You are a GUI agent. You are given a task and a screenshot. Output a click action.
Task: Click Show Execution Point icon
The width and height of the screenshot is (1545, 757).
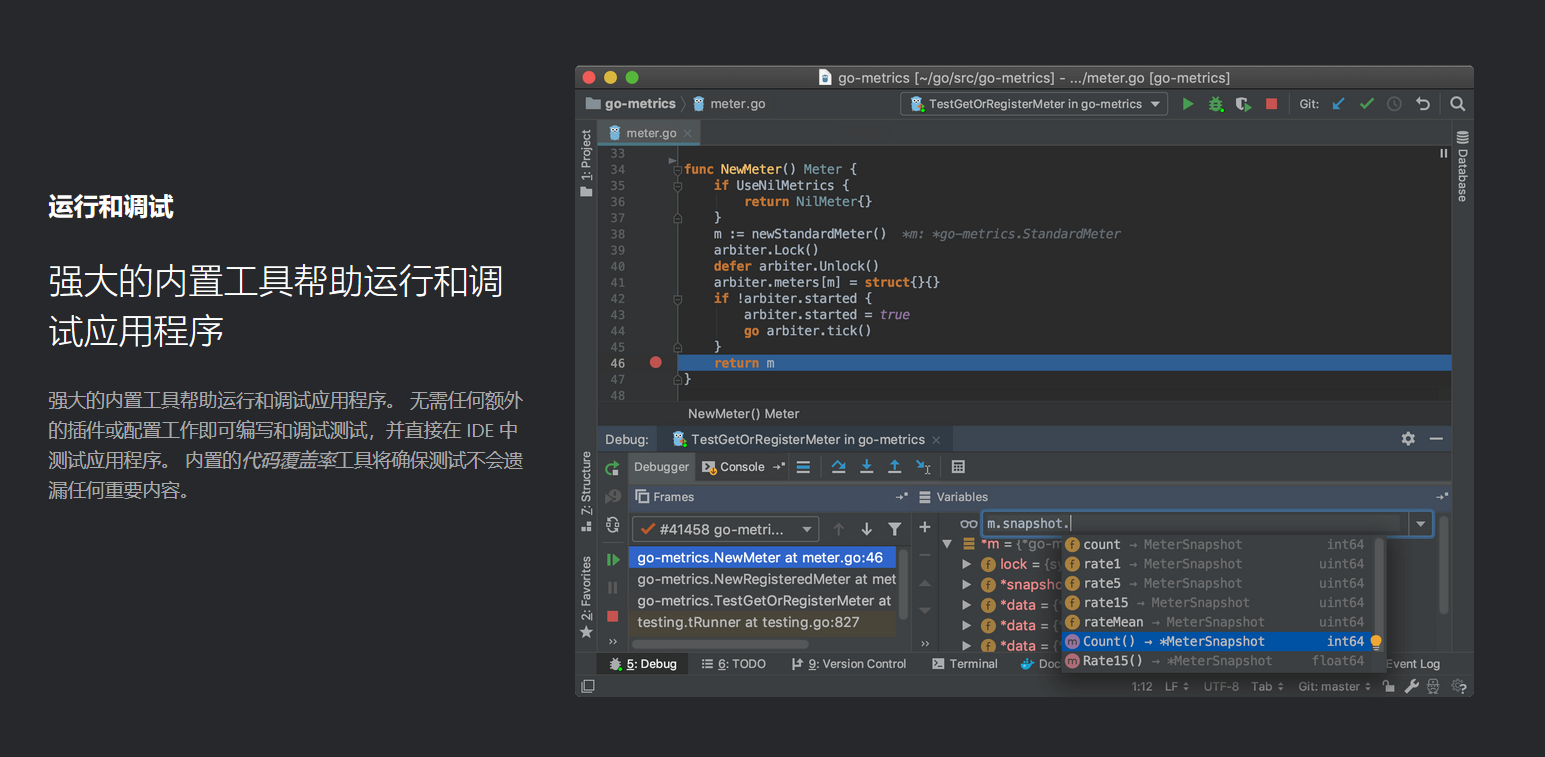tap(803, 467)
